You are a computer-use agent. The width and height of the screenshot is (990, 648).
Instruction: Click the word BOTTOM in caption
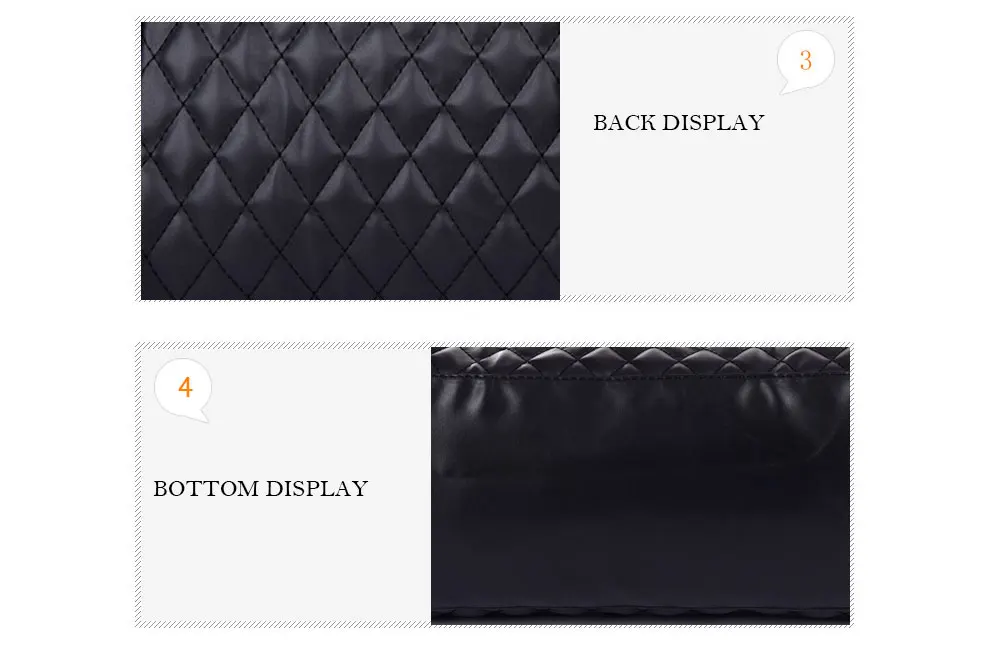coord(206,488)
